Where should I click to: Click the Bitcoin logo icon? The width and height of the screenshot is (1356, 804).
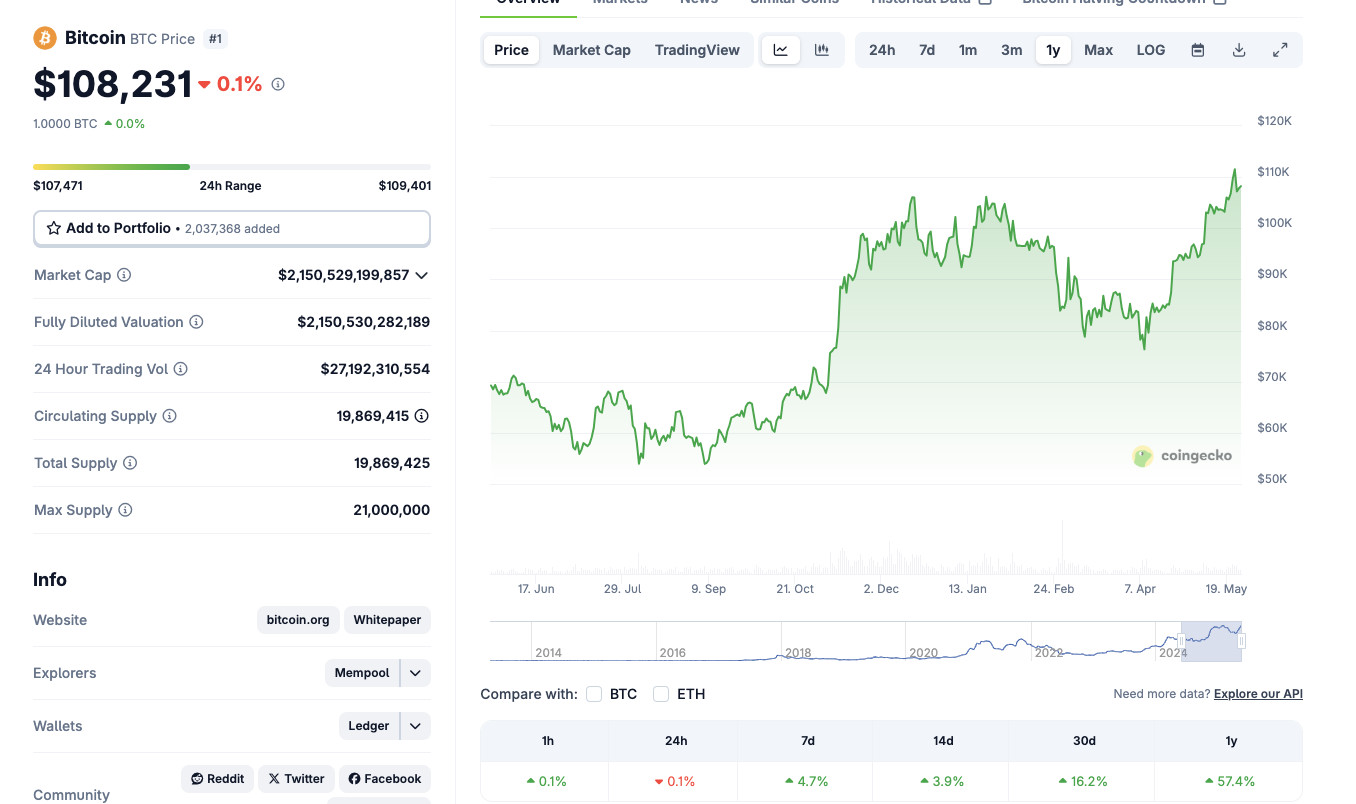[45, 38]
